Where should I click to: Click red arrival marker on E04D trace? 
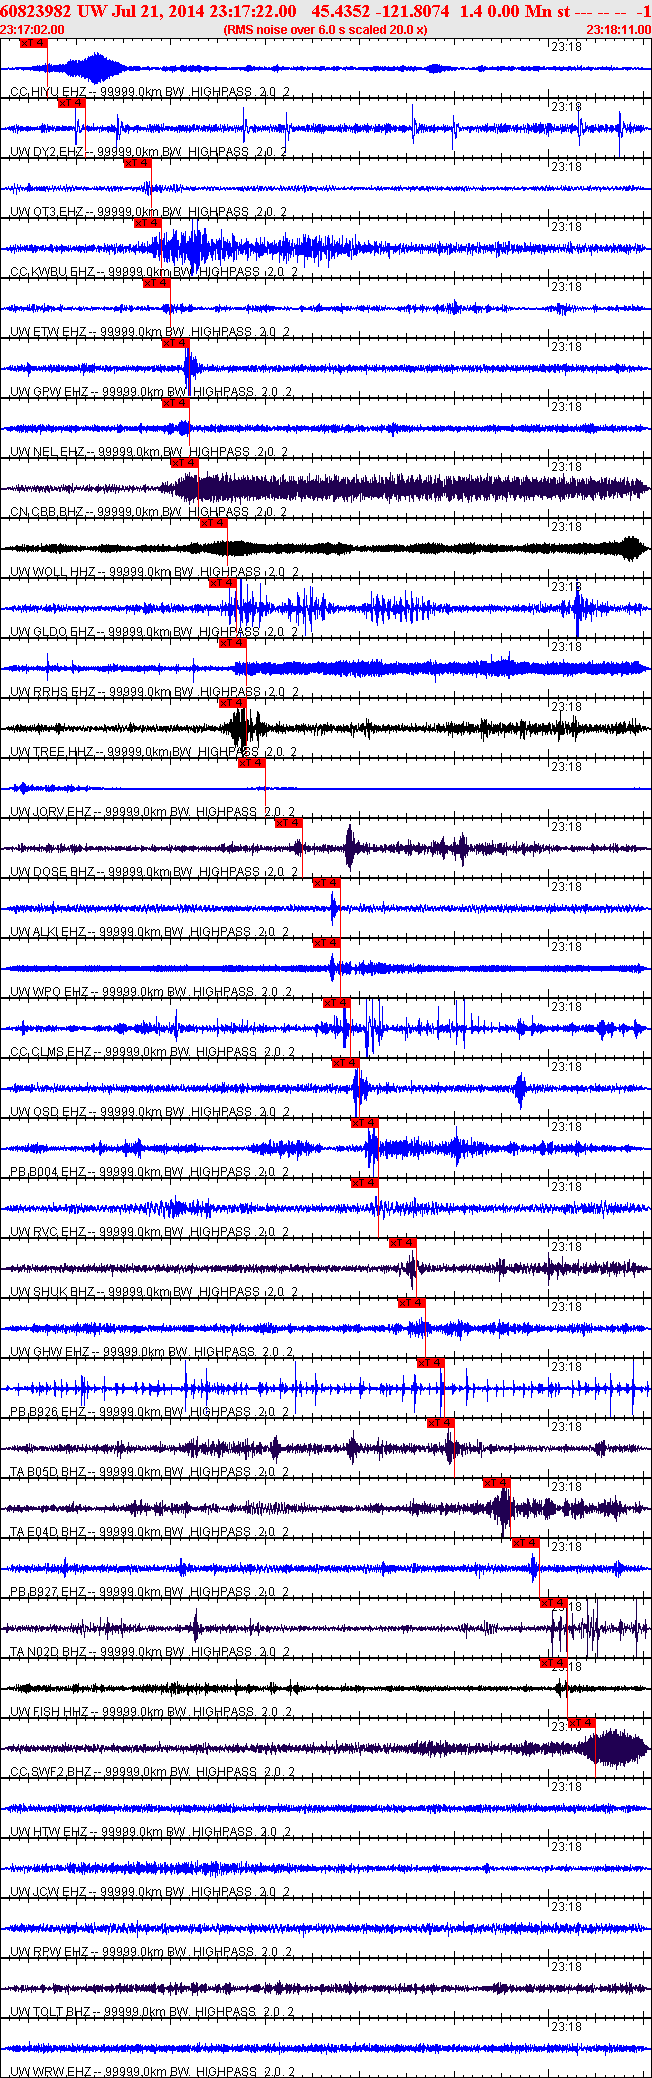click(497, 1483)
